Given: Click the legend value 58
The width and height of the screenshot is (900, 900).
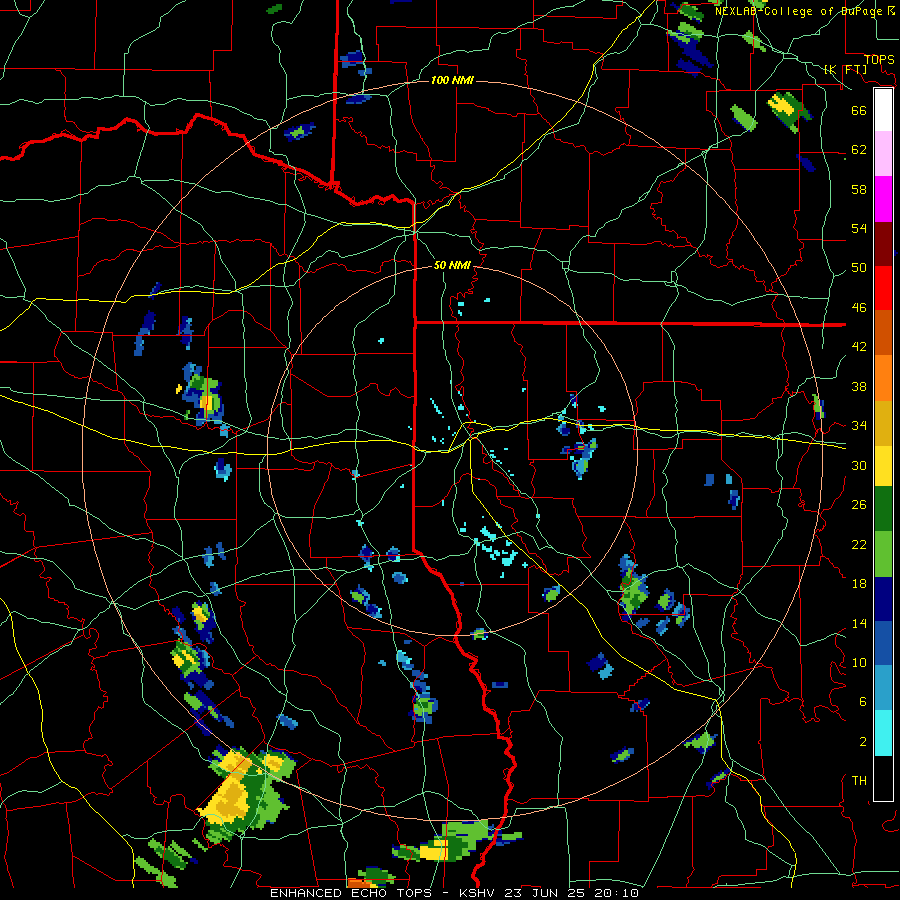Looking at the screenshot, I should pyautogui.click(x=859, y=189).
